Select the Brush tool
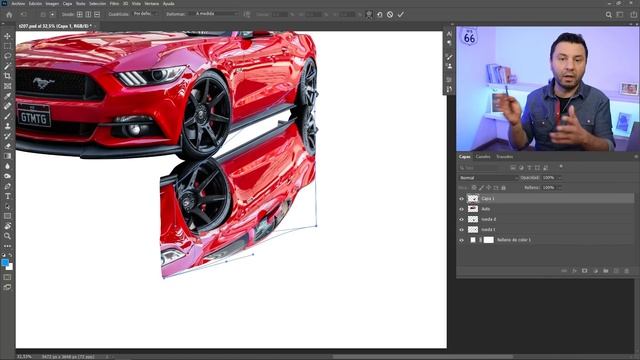The height and width of the screenshot is (360, 640). click(7, 116)
